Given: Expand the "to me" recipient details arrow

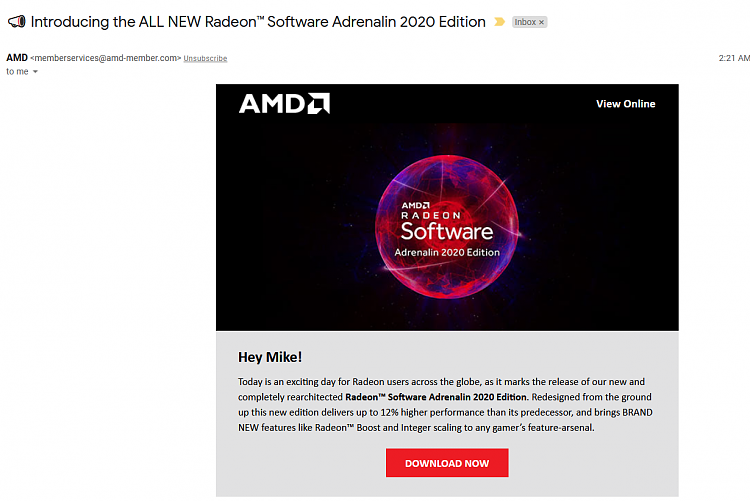Looking at the screenshot, I should (x=35, y=72).
